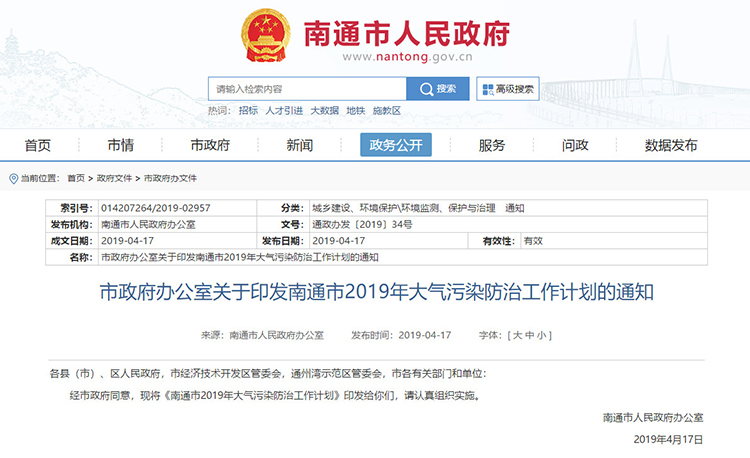Click document number 通政办发〔2019〕34号
The width and height of the screenshot is (750, 458).
coord(362,225)
